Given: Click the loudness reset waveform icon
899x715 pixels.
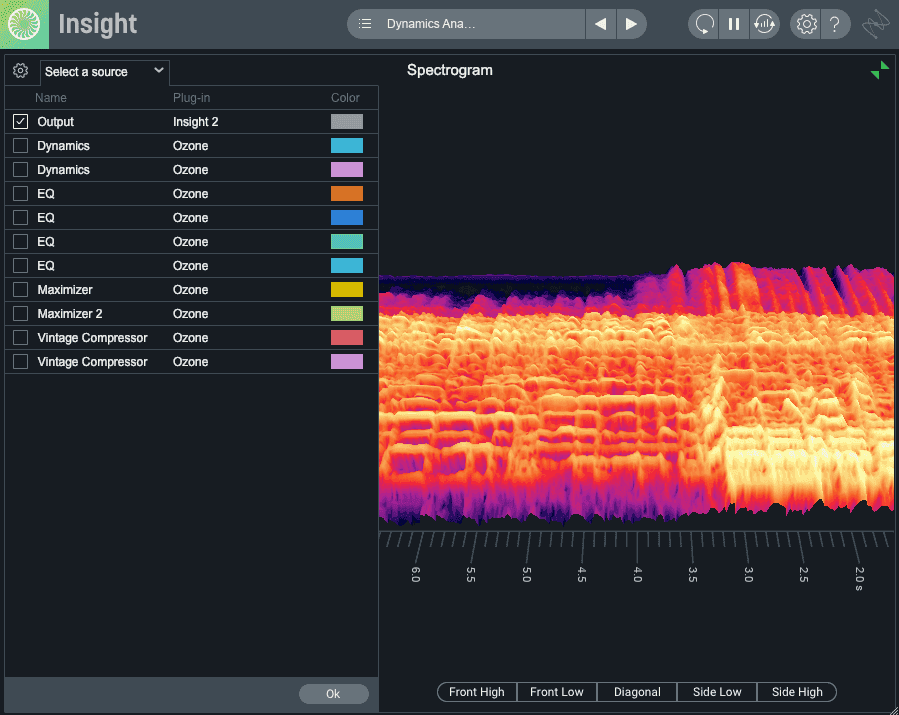Looking at the screenshot, I should tap(764, 24).
